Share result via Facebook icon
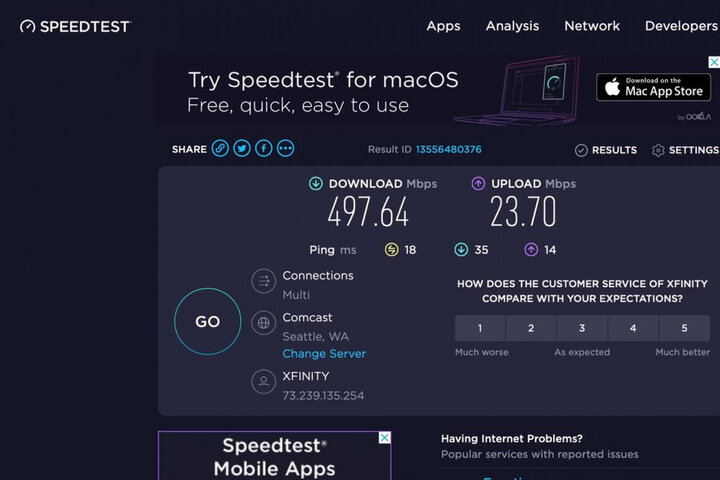 click(264, 149)
